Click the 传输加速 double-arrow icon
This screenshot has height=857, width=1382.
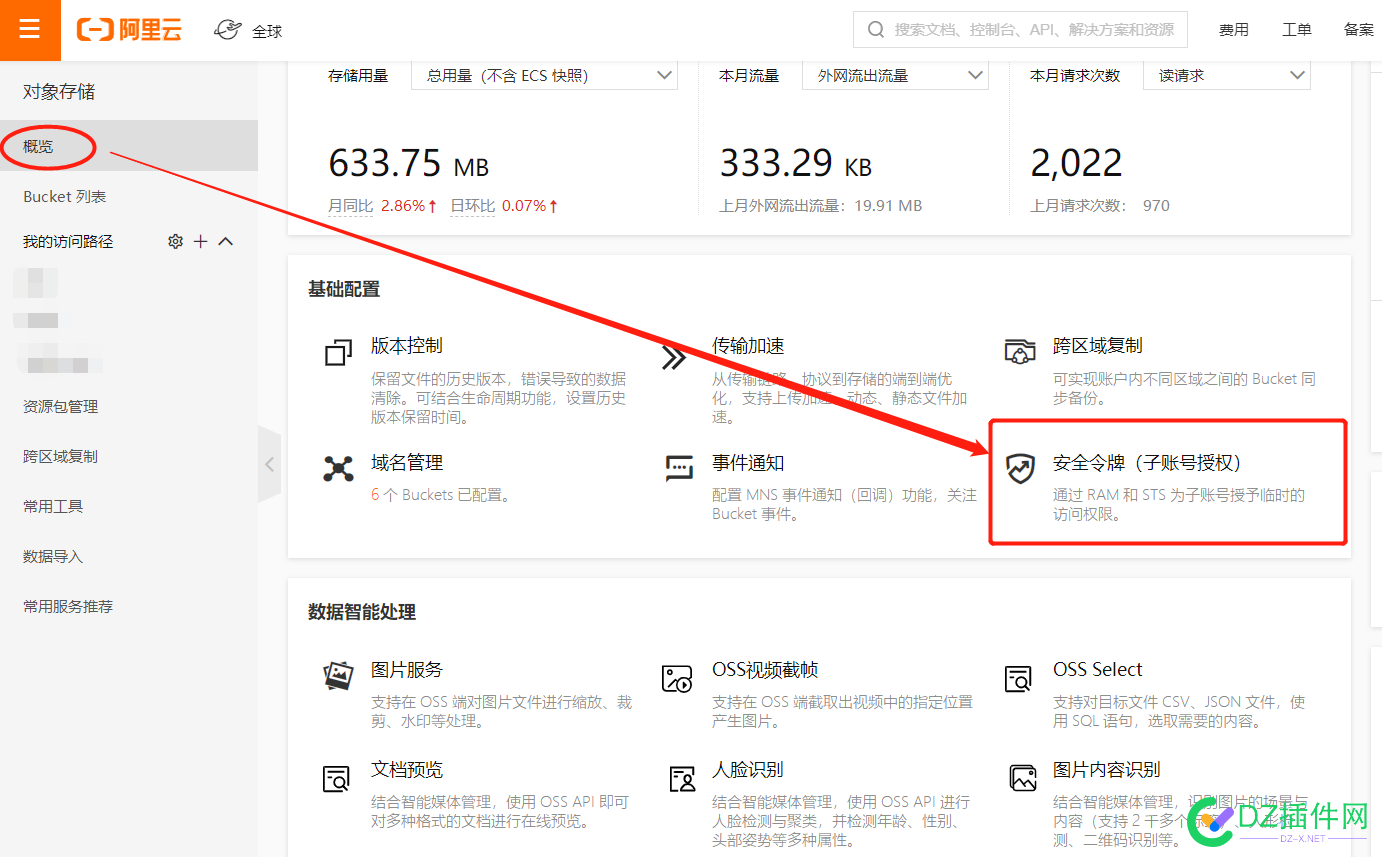tap(675, 357)
